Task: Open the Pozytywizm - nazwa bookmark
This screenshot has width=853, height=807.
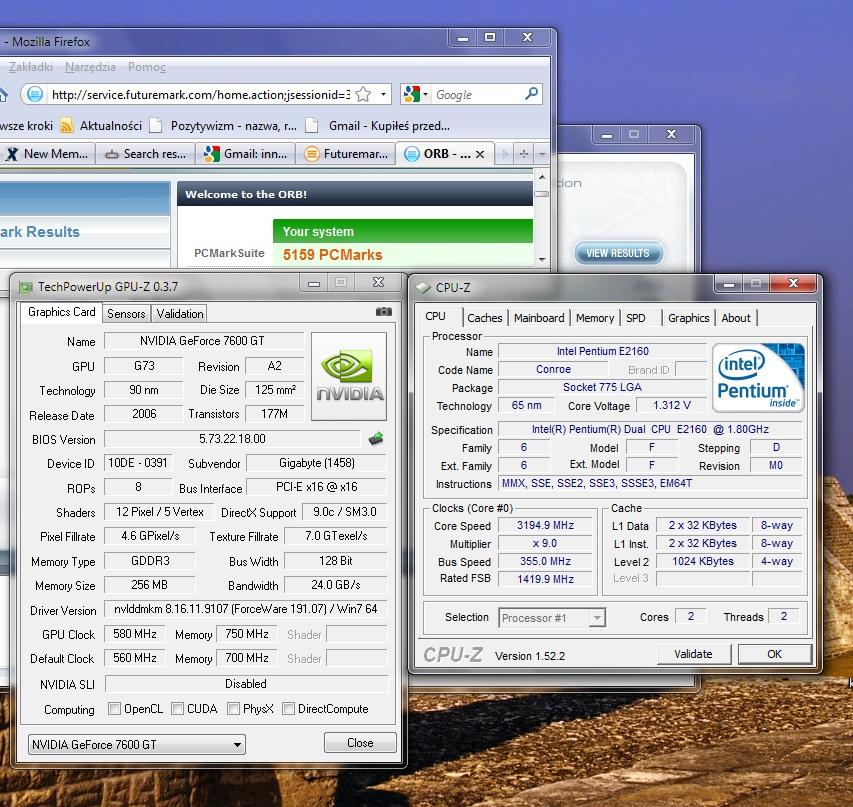Action: (224, 126)
